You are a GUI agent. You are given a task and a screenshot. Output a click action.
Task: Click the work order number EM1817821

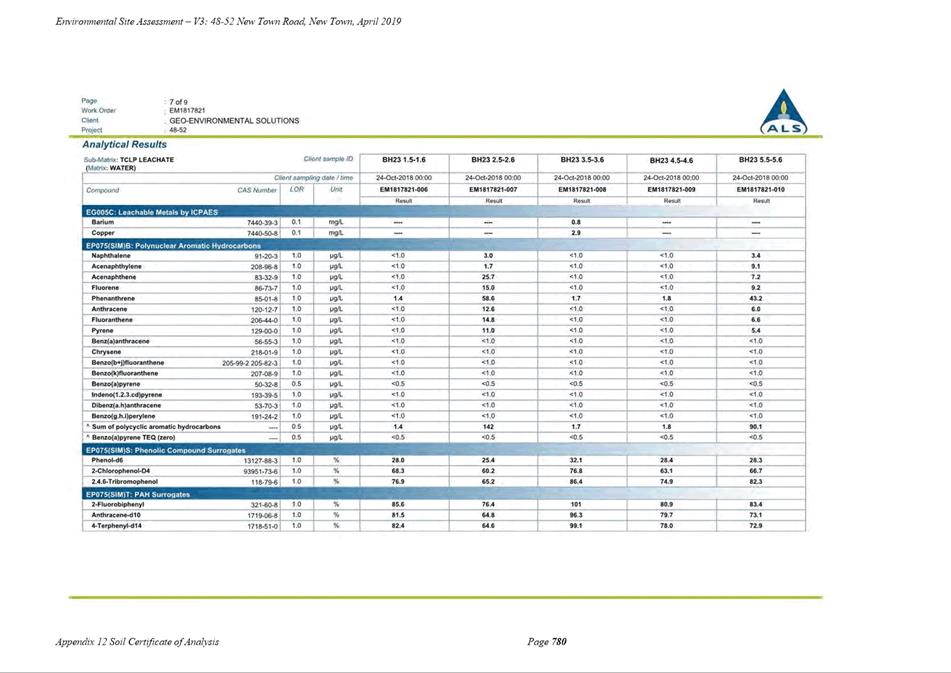(x=187, y=111)
